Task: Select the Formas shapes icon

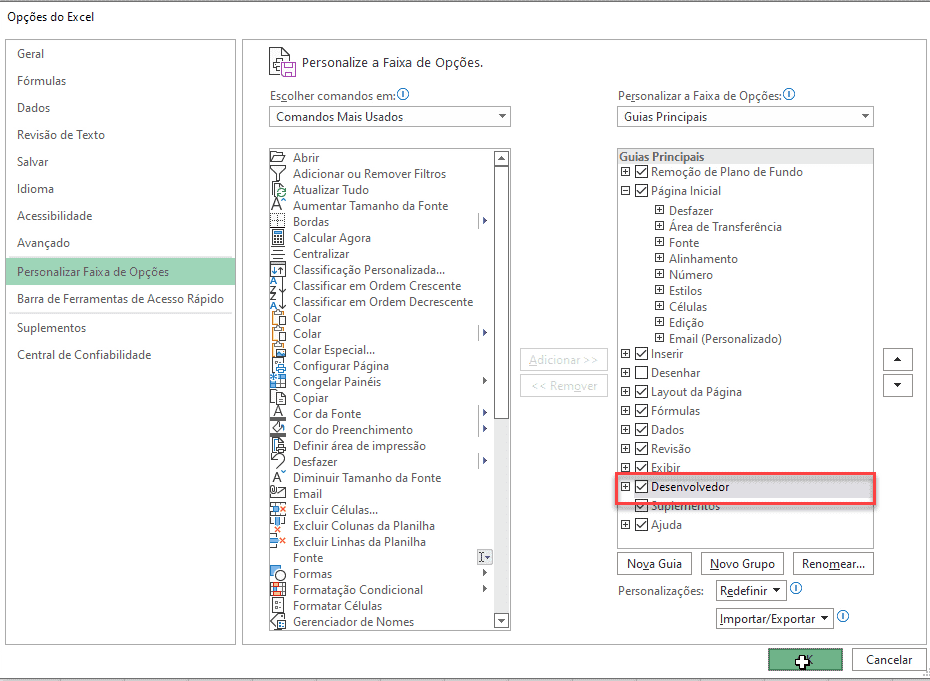Action: [278, 574]
